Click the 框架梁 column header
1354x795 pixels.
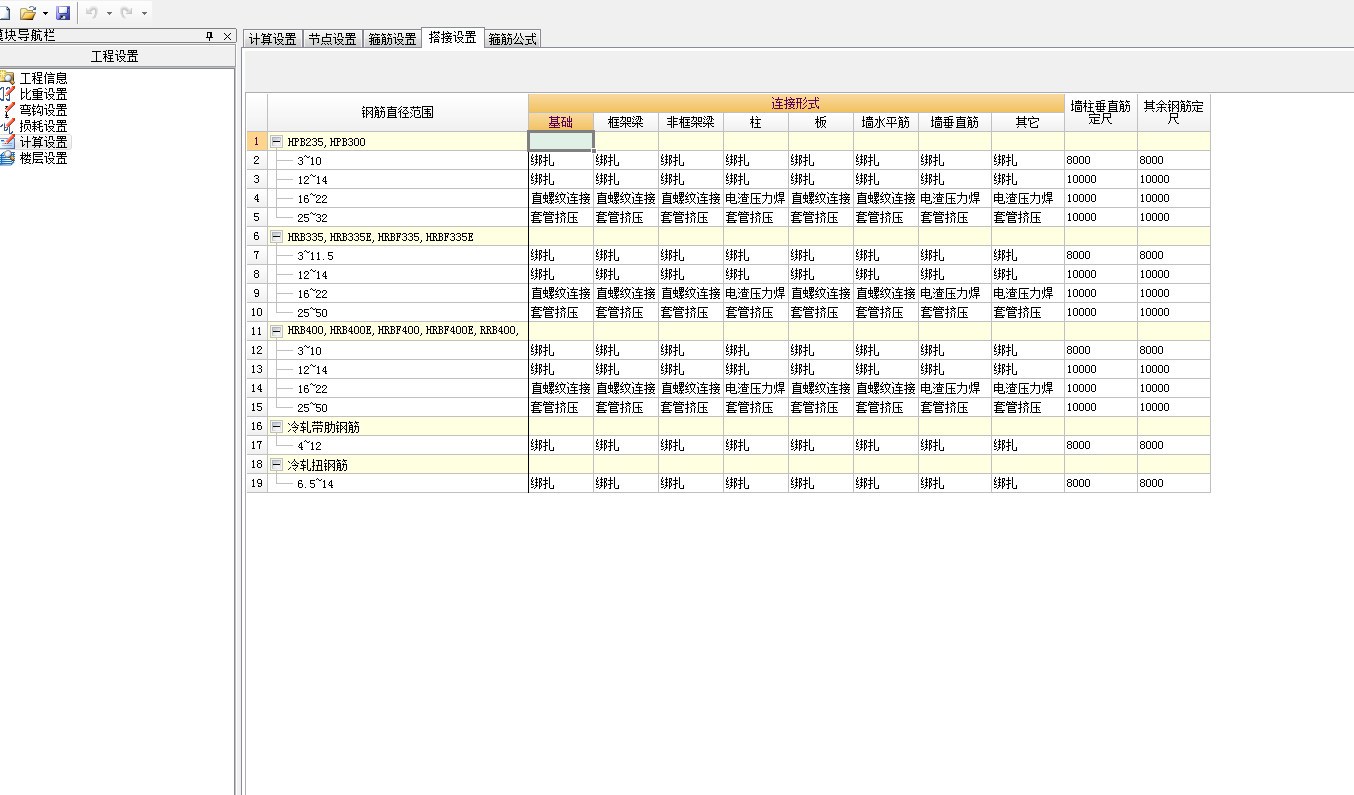tap(626, 122)
